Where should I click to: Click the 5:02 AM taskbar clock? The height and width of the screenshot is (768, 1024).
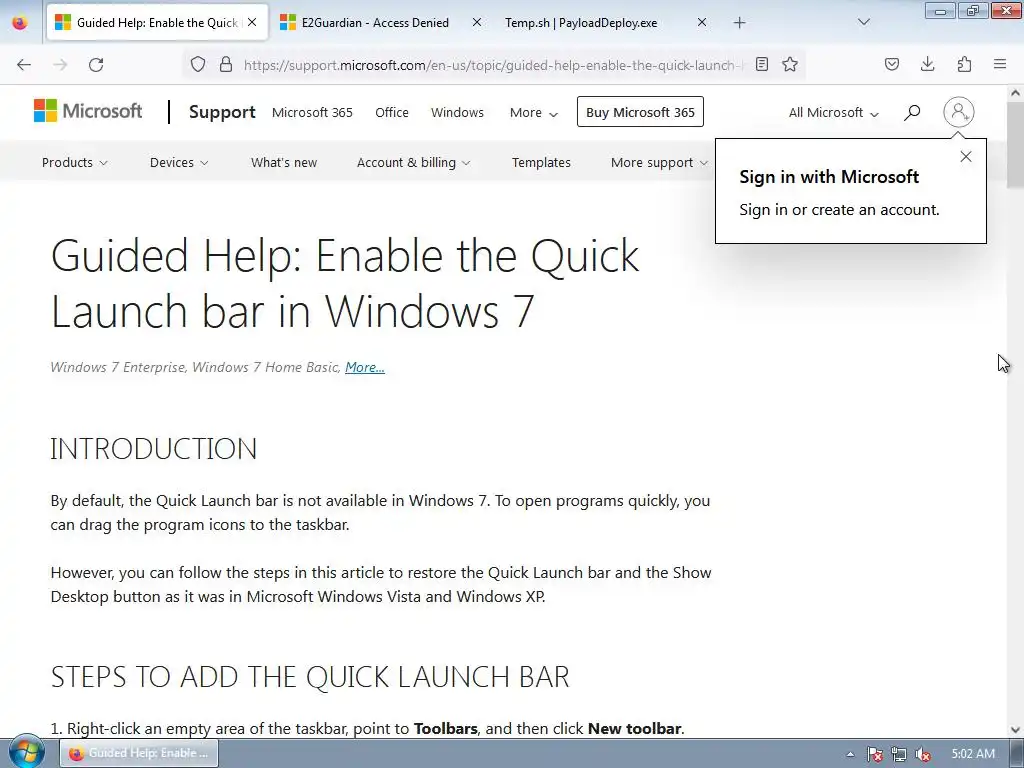(x=973, y=754)
